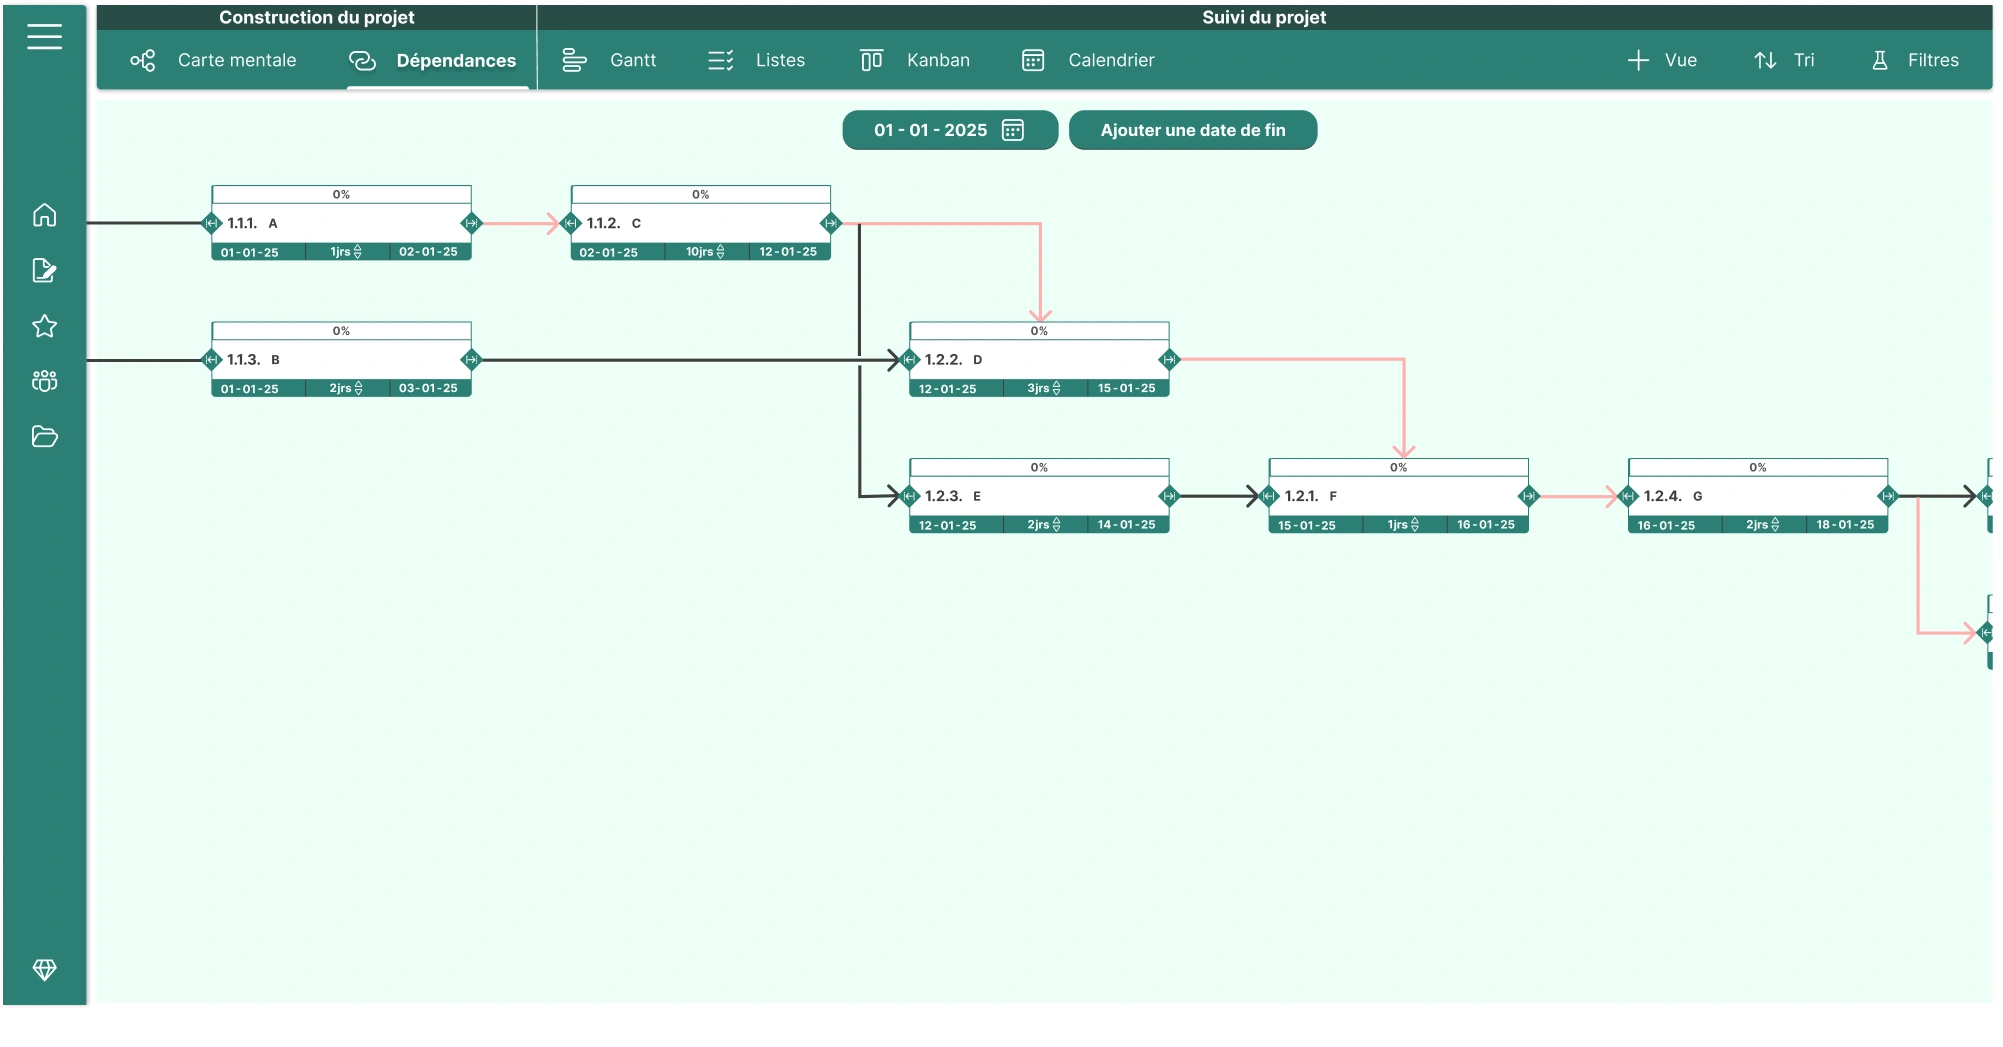Click output connector of task 1.1.3. B

(471, 359)
